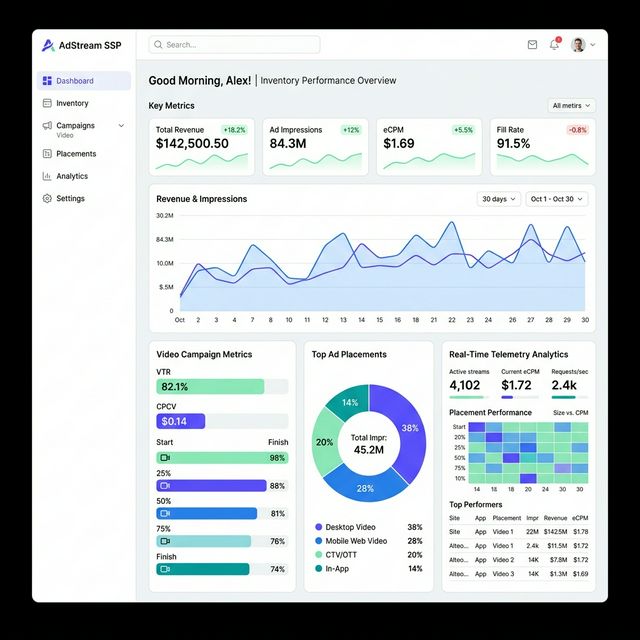This screenshot has height=640, width=640.
Task: Open the Campaigns section
Action: [x=75, y=125]
